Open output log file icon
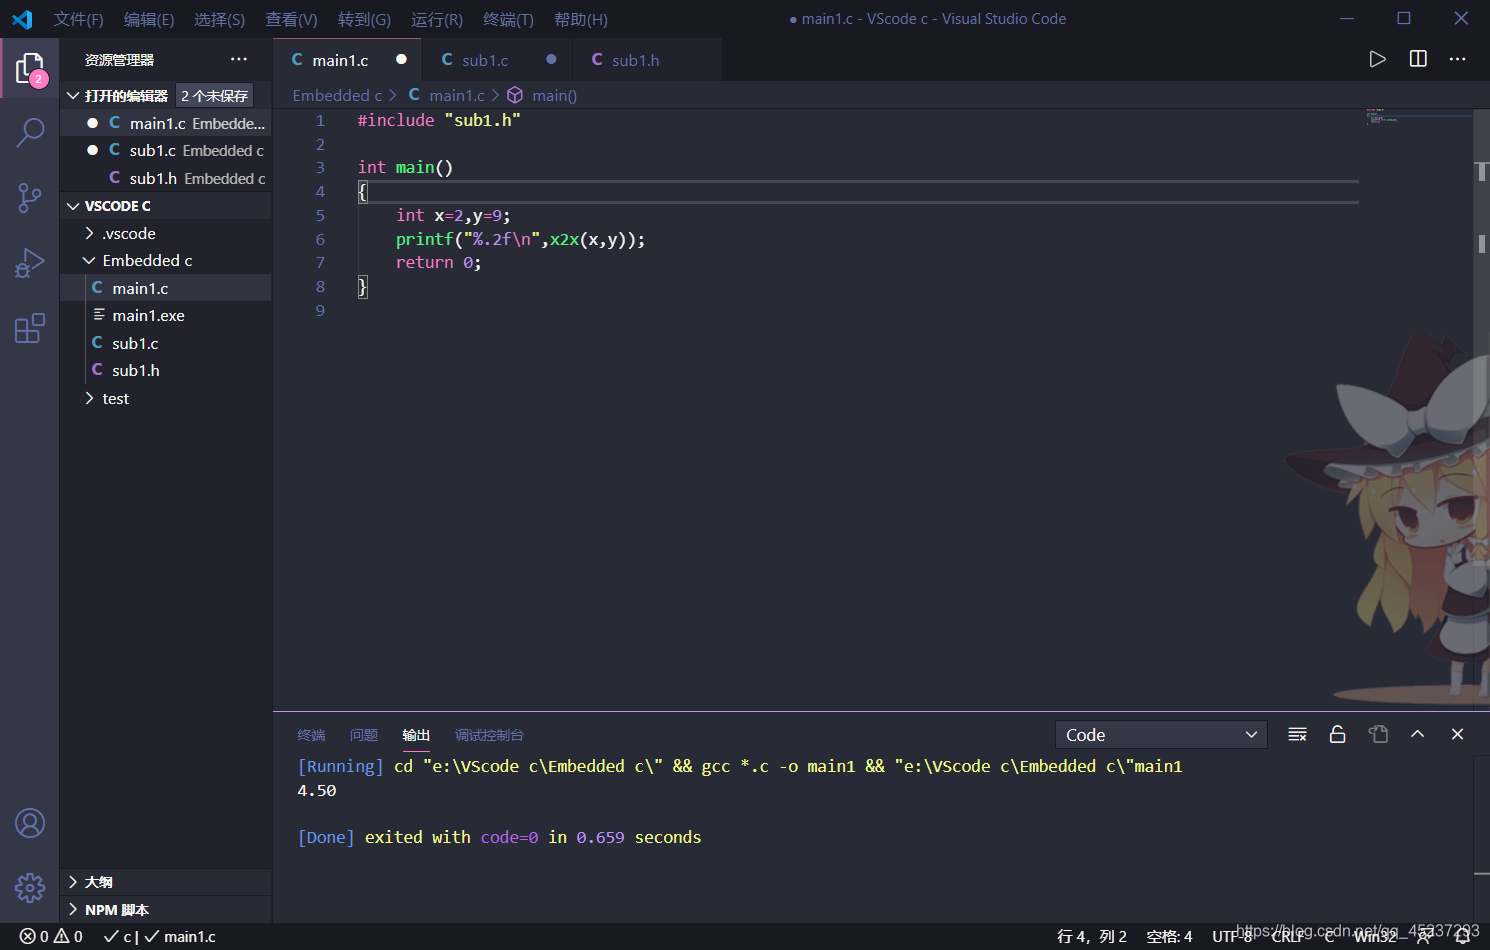The image size is (1490, 950). pyautogui.click(x=1378, y=734)
